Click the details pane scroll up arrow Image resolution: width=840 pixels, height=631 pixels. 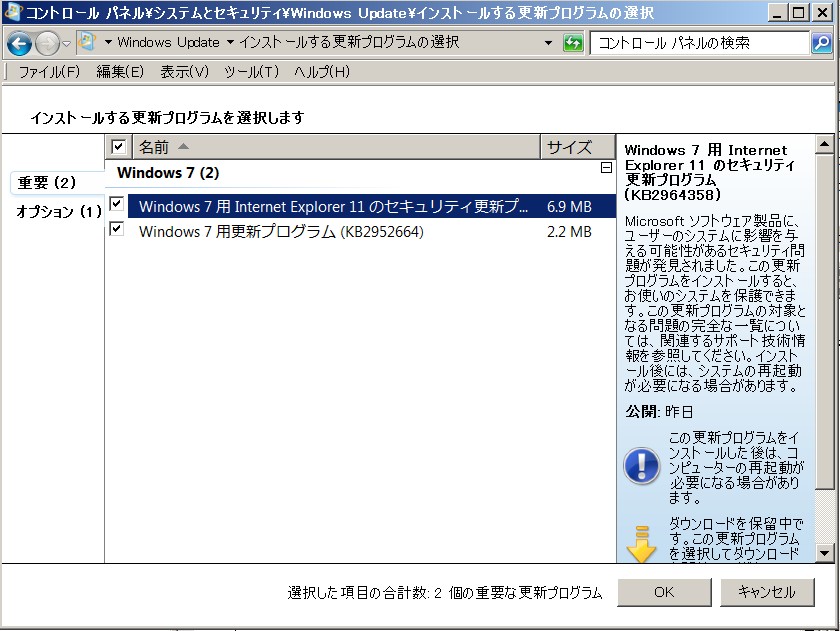824,144
